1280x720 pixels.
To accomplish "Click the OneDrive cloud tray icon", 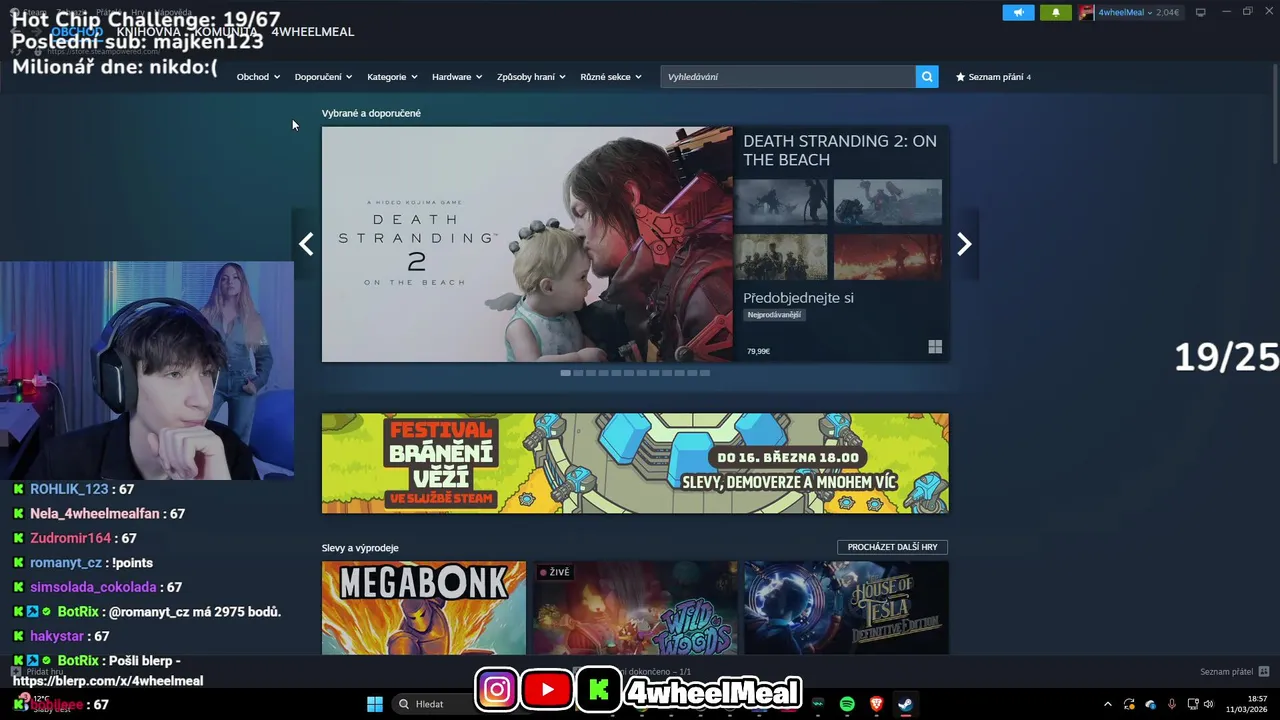I will 1151,704.
